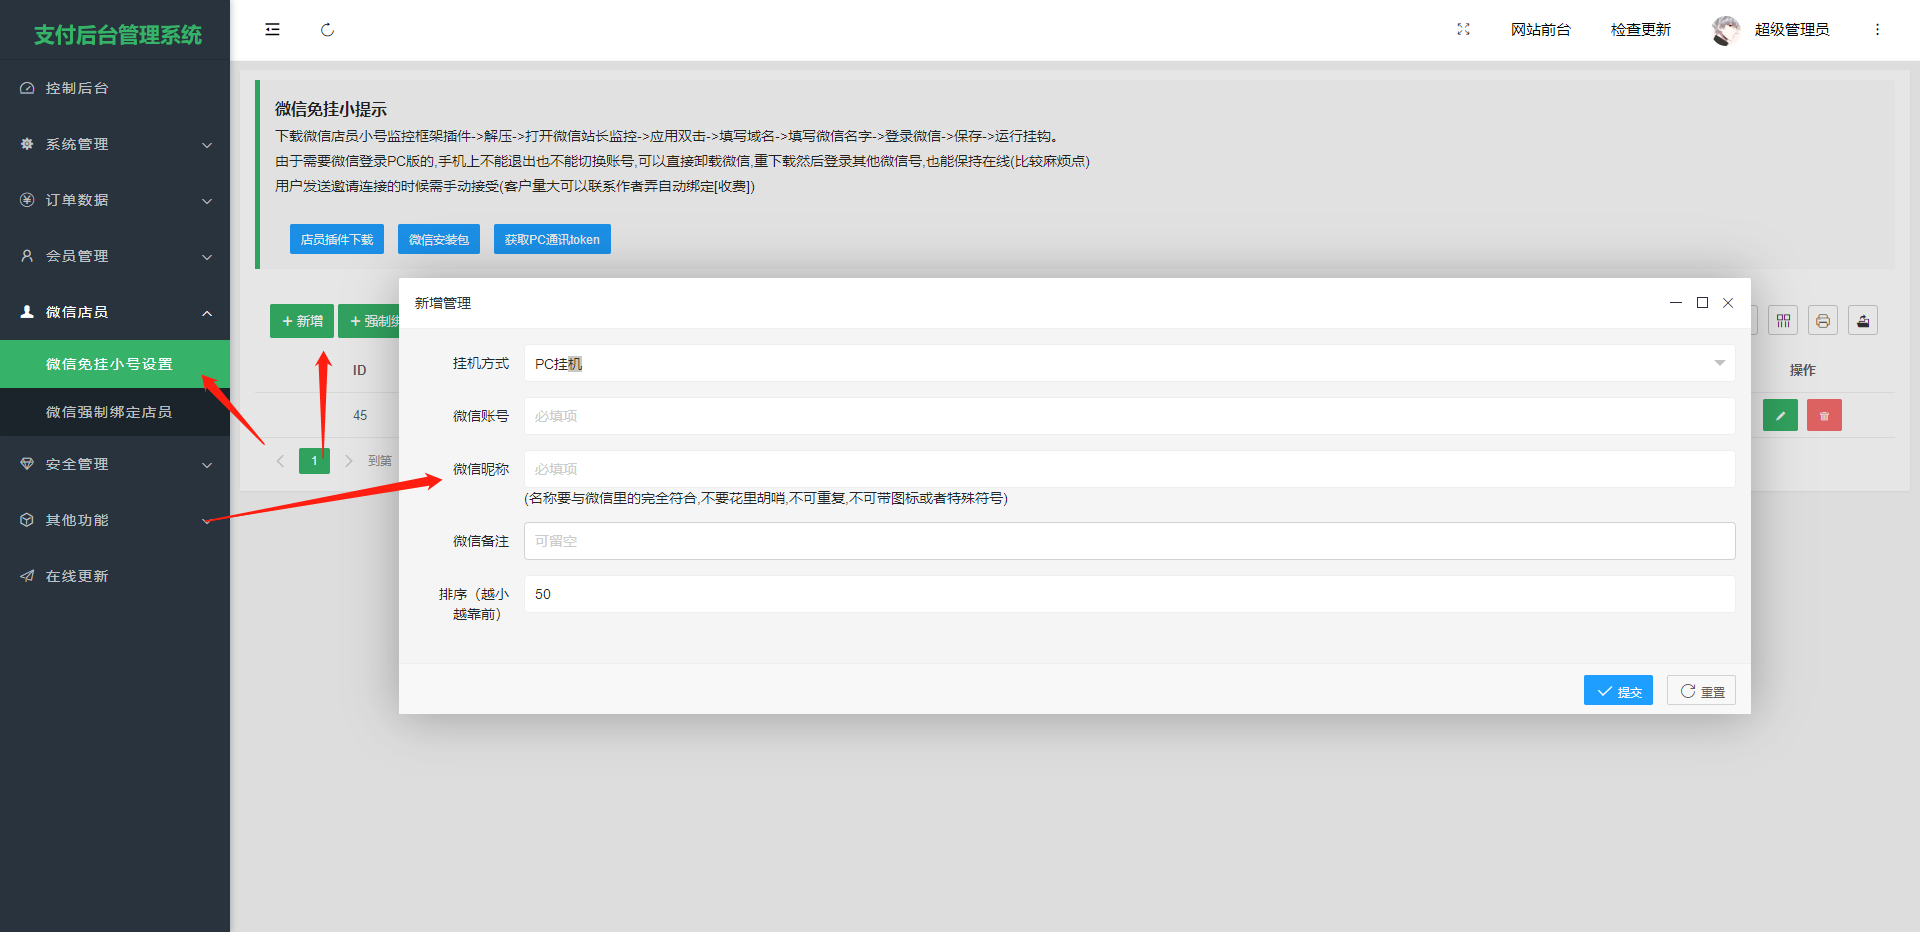
Task: Collapse the 微信店员 sidebar menu
Action: click(x=115, y=312)
